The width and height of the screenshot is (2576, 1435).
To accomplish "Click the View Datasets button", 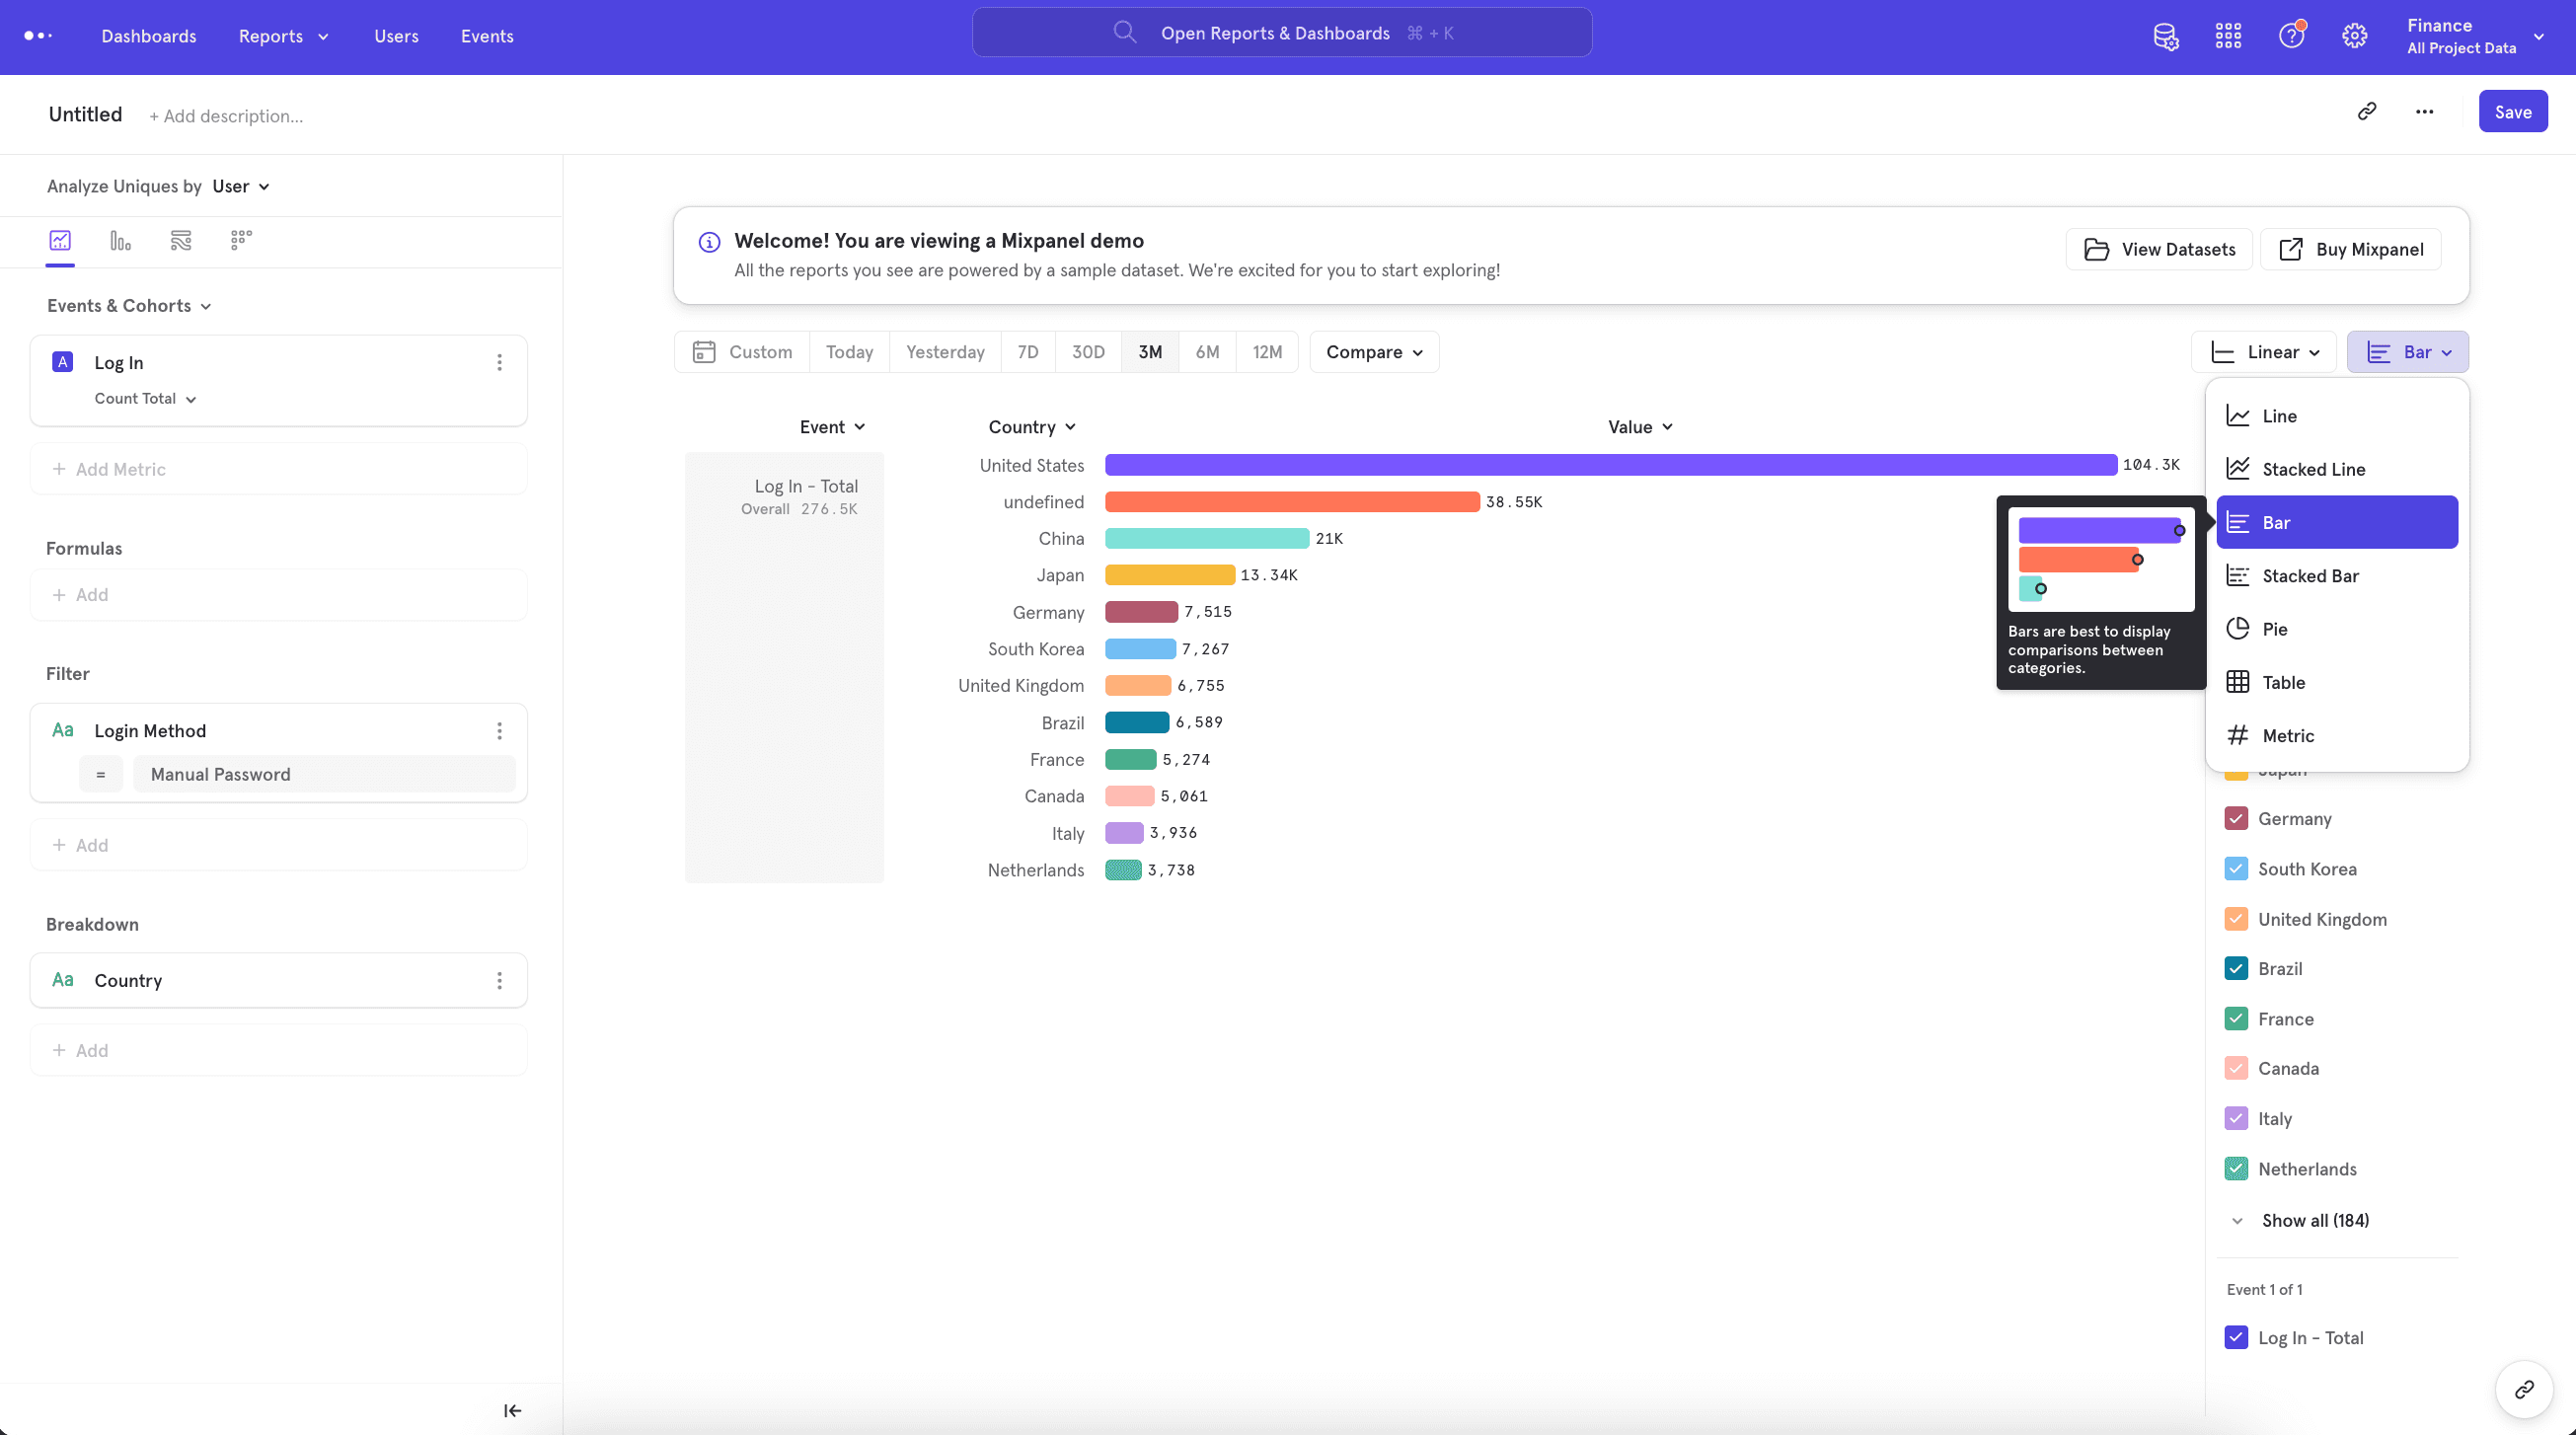I will point(2159,249).
